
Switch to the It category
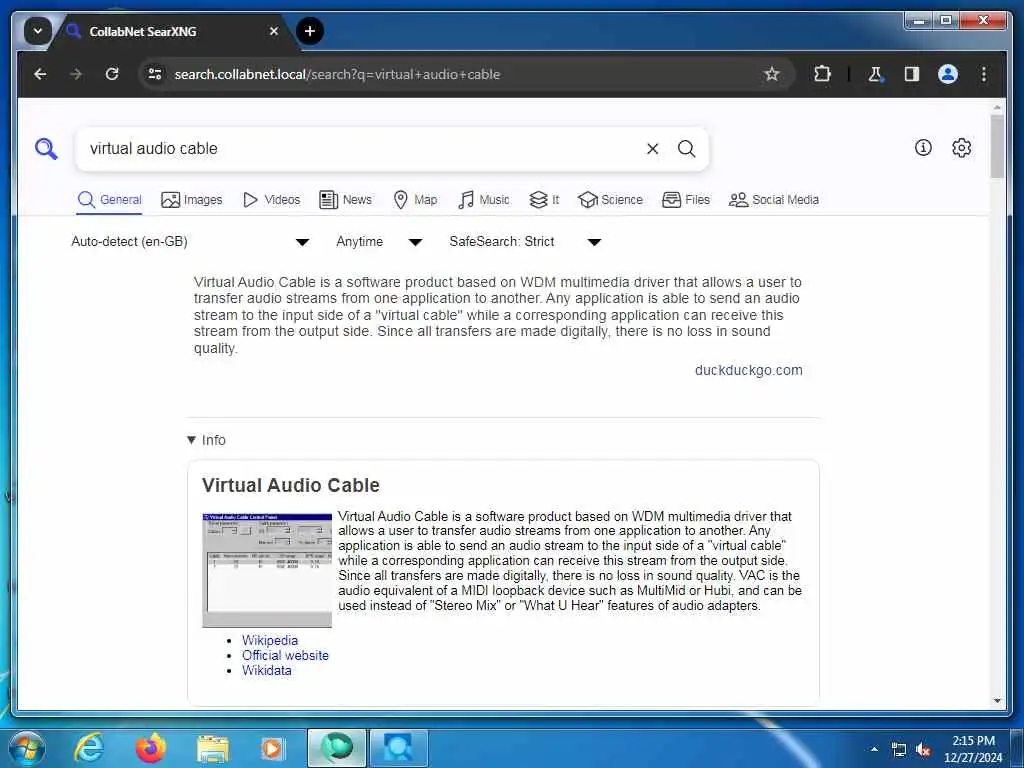click(544, 200)
